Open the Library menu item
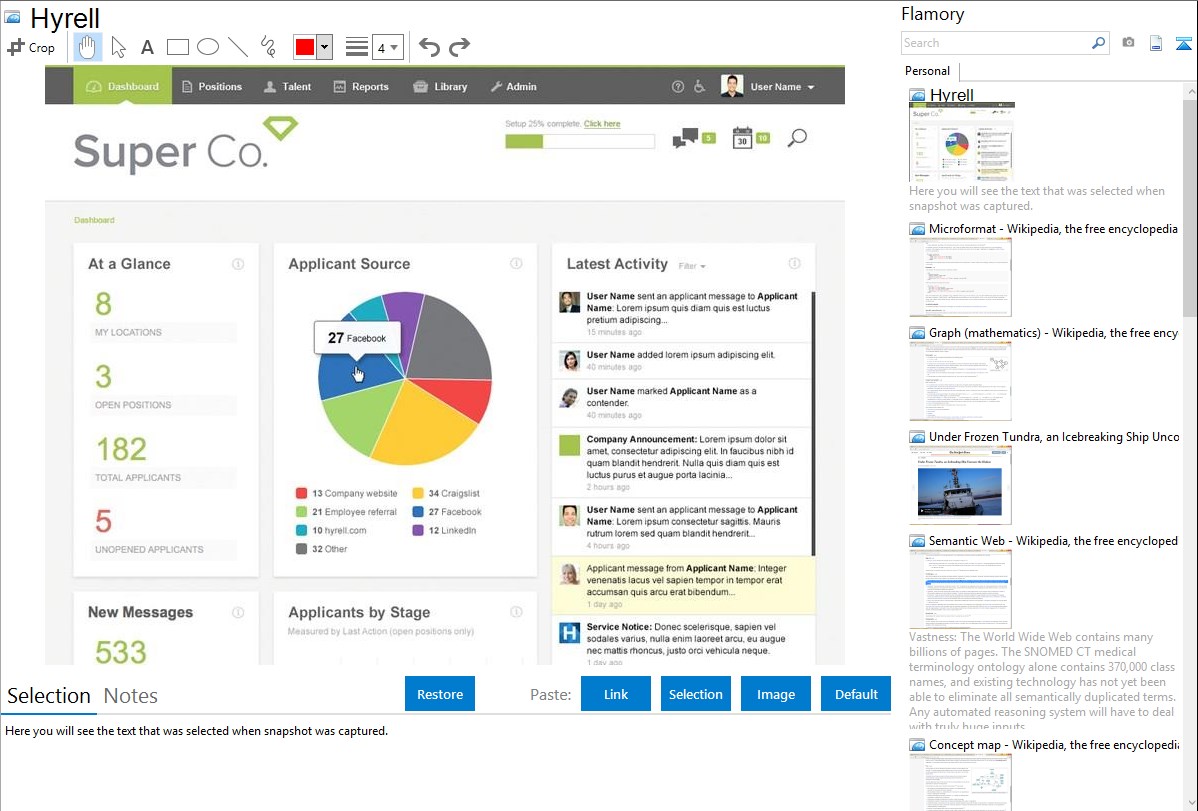 [440, 86]
